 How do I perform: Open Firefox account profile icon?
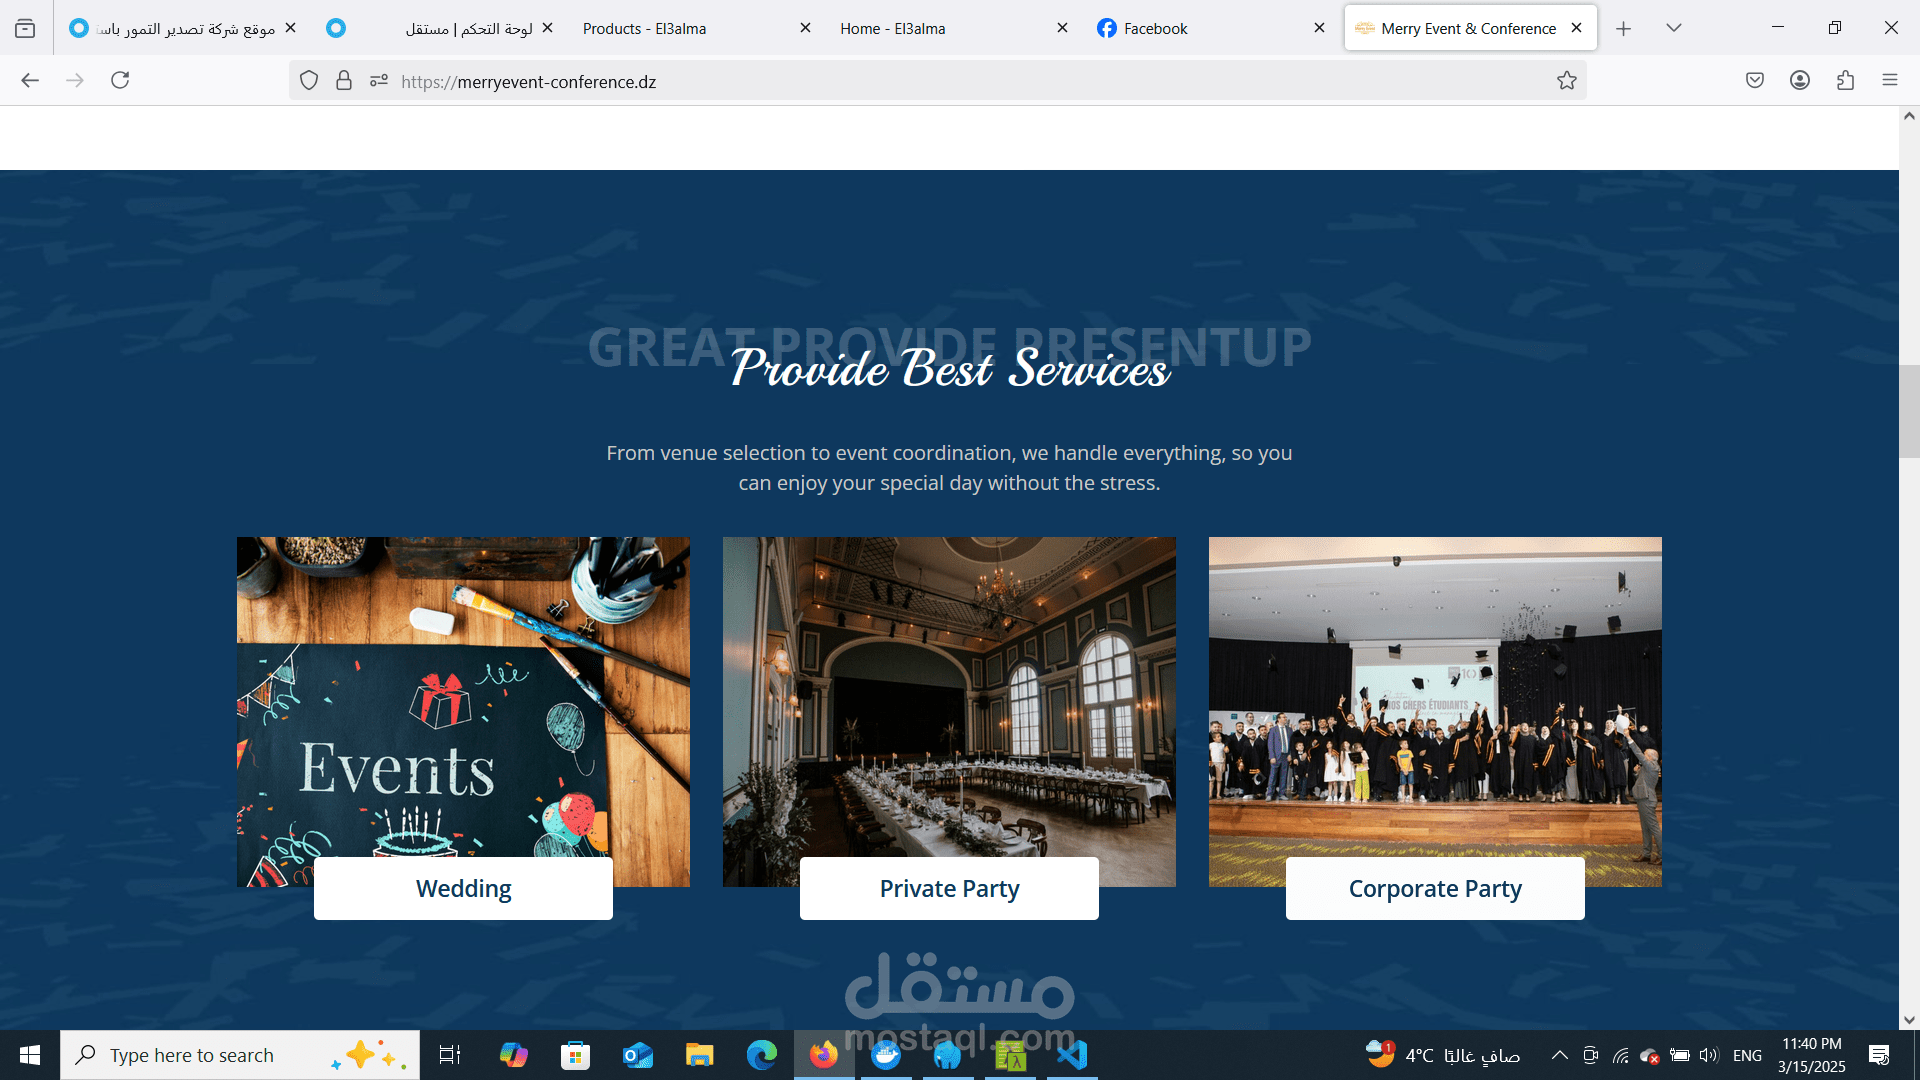[1799, 80]
